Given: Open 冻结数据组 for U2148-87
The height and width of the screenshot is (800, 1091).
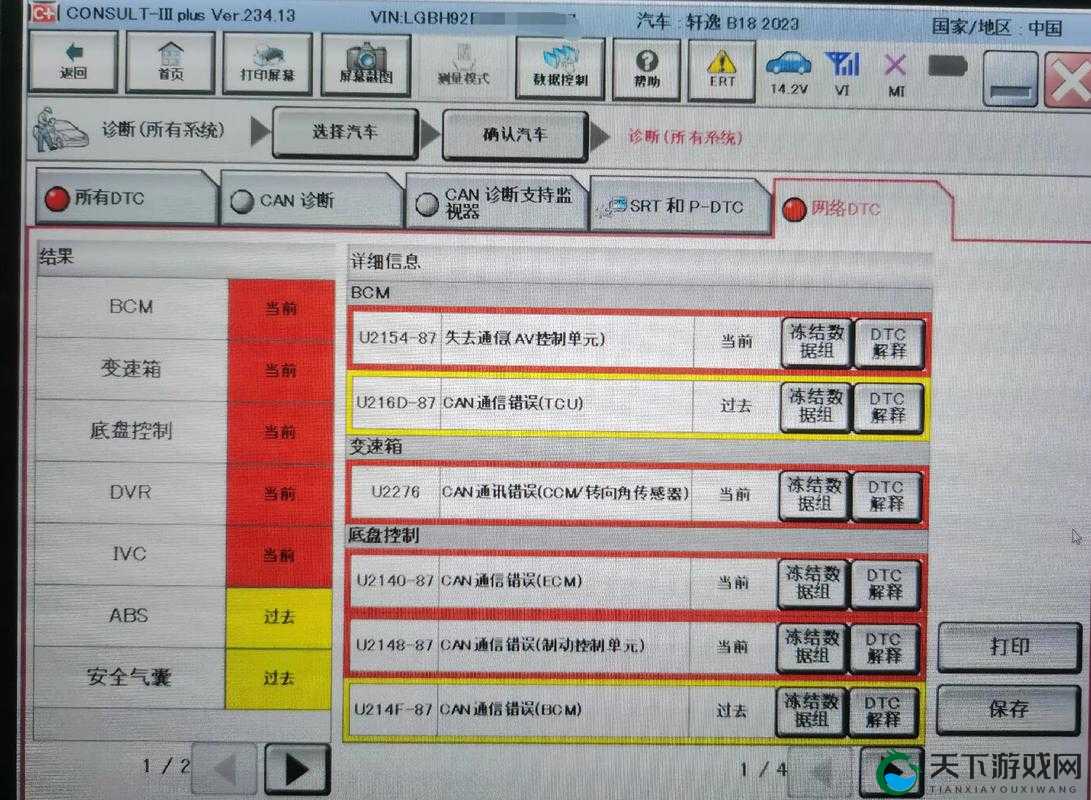Looking at the screenshot, I should pyautogui.click(x=811, y=647).
